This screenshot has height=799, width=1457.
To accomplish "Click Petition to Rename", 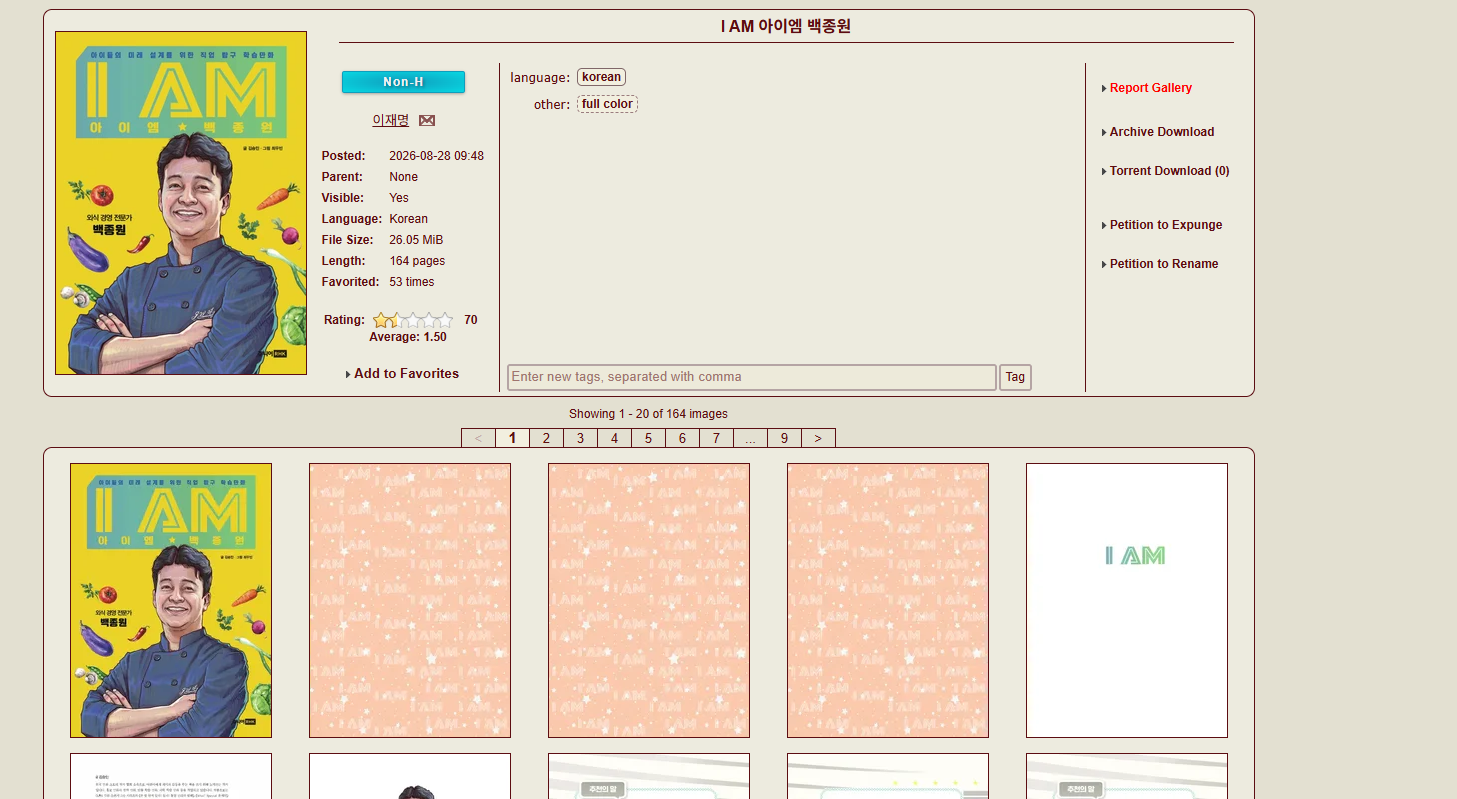I will (x=1164, y=264).
